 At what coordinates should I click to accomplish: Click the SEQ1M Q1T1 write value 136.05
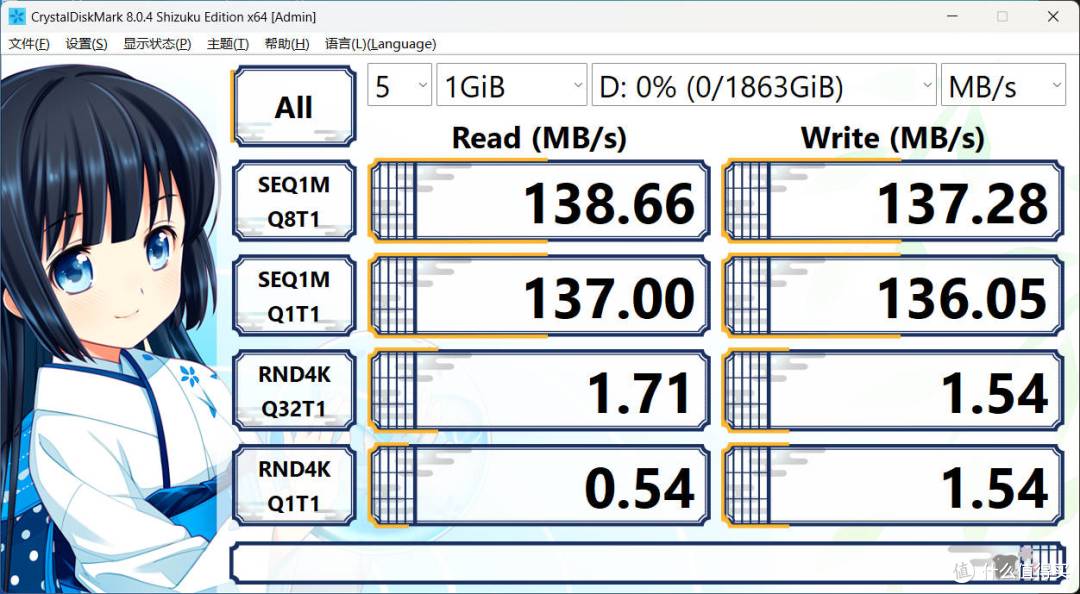893,296
